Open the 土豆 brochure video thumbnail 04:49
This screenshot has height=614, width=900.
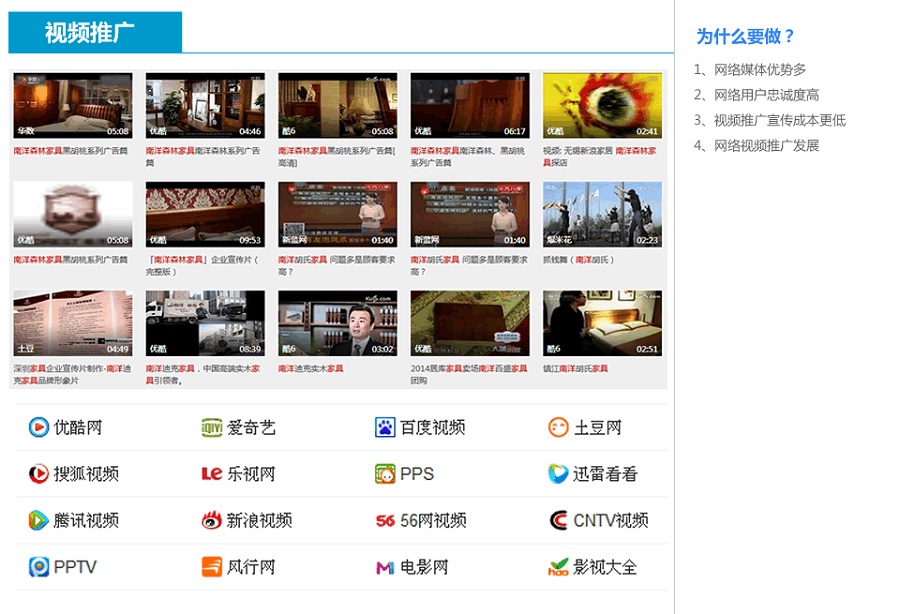click(73, 324)
